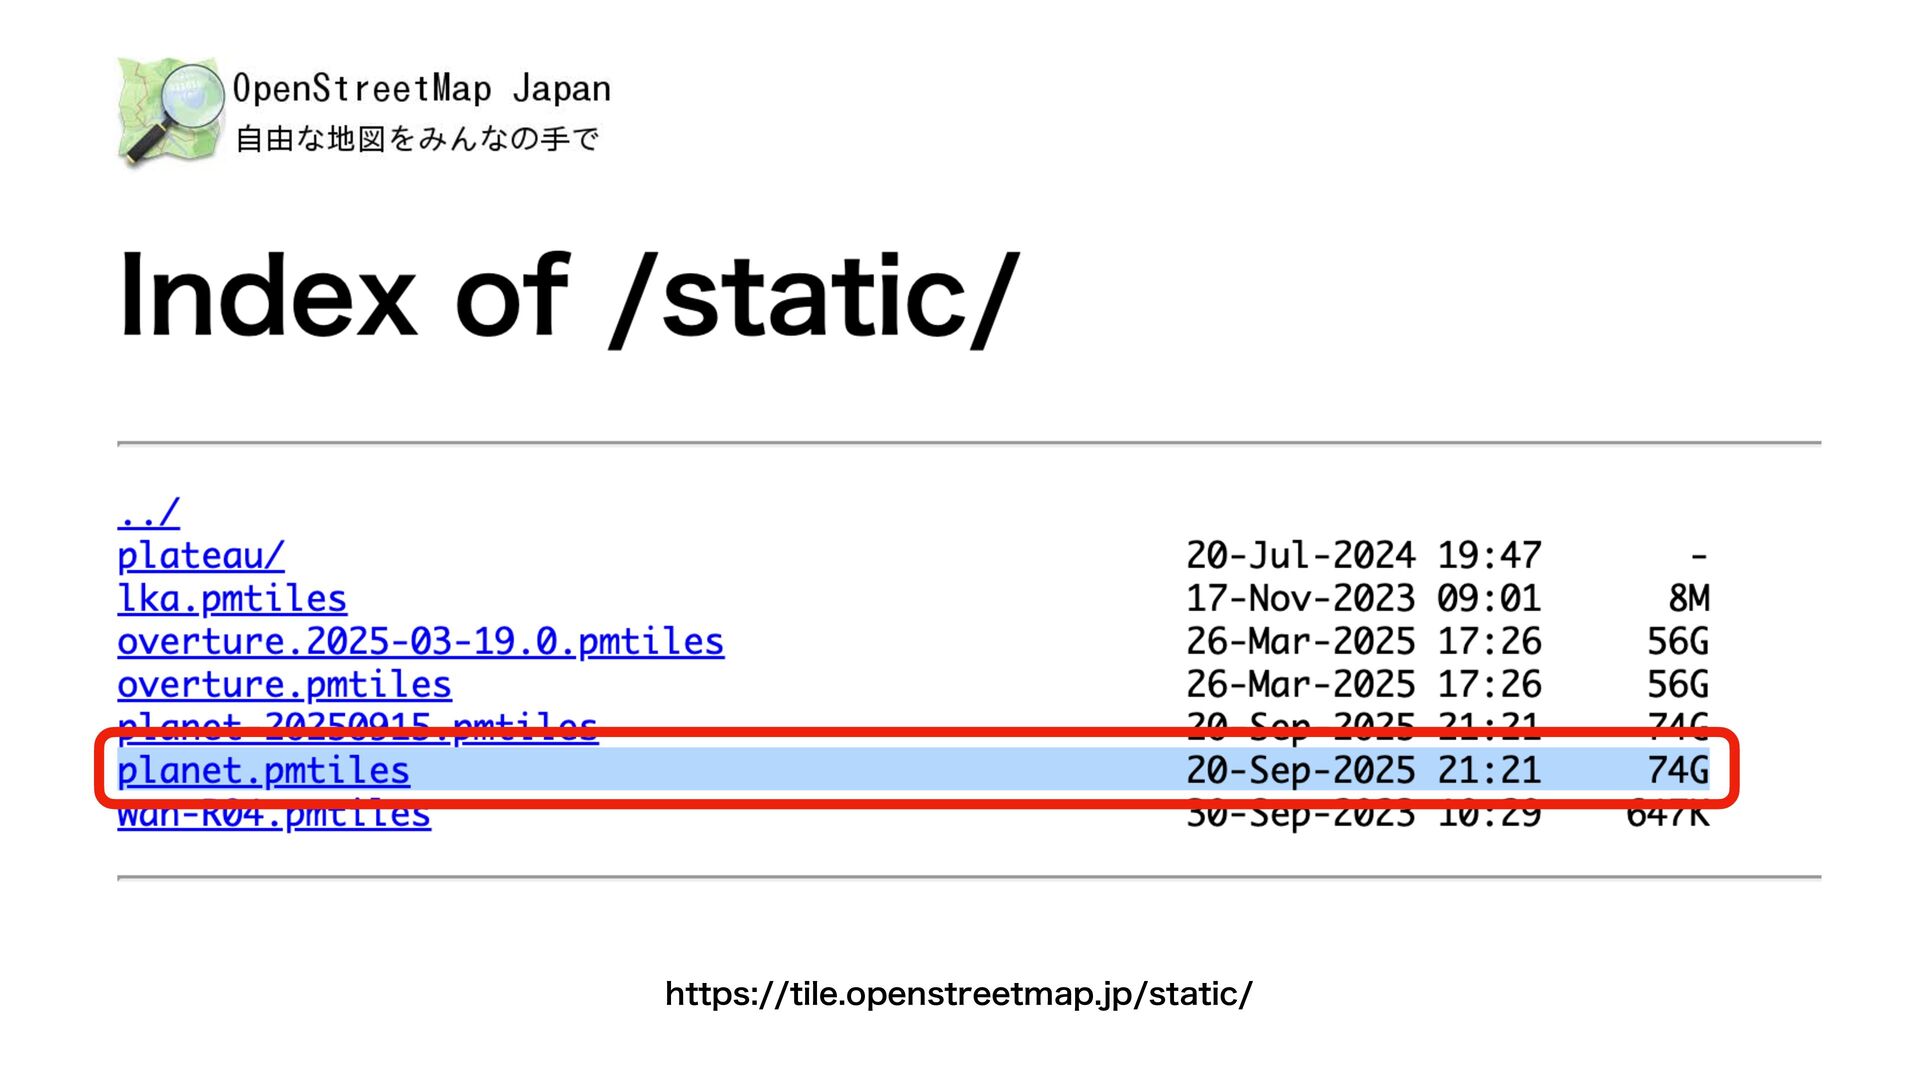The height and width of the screenshot is (1080, 1920).
Task: Click the wan-R04.pmtiles link
Action: coord(274,819)
